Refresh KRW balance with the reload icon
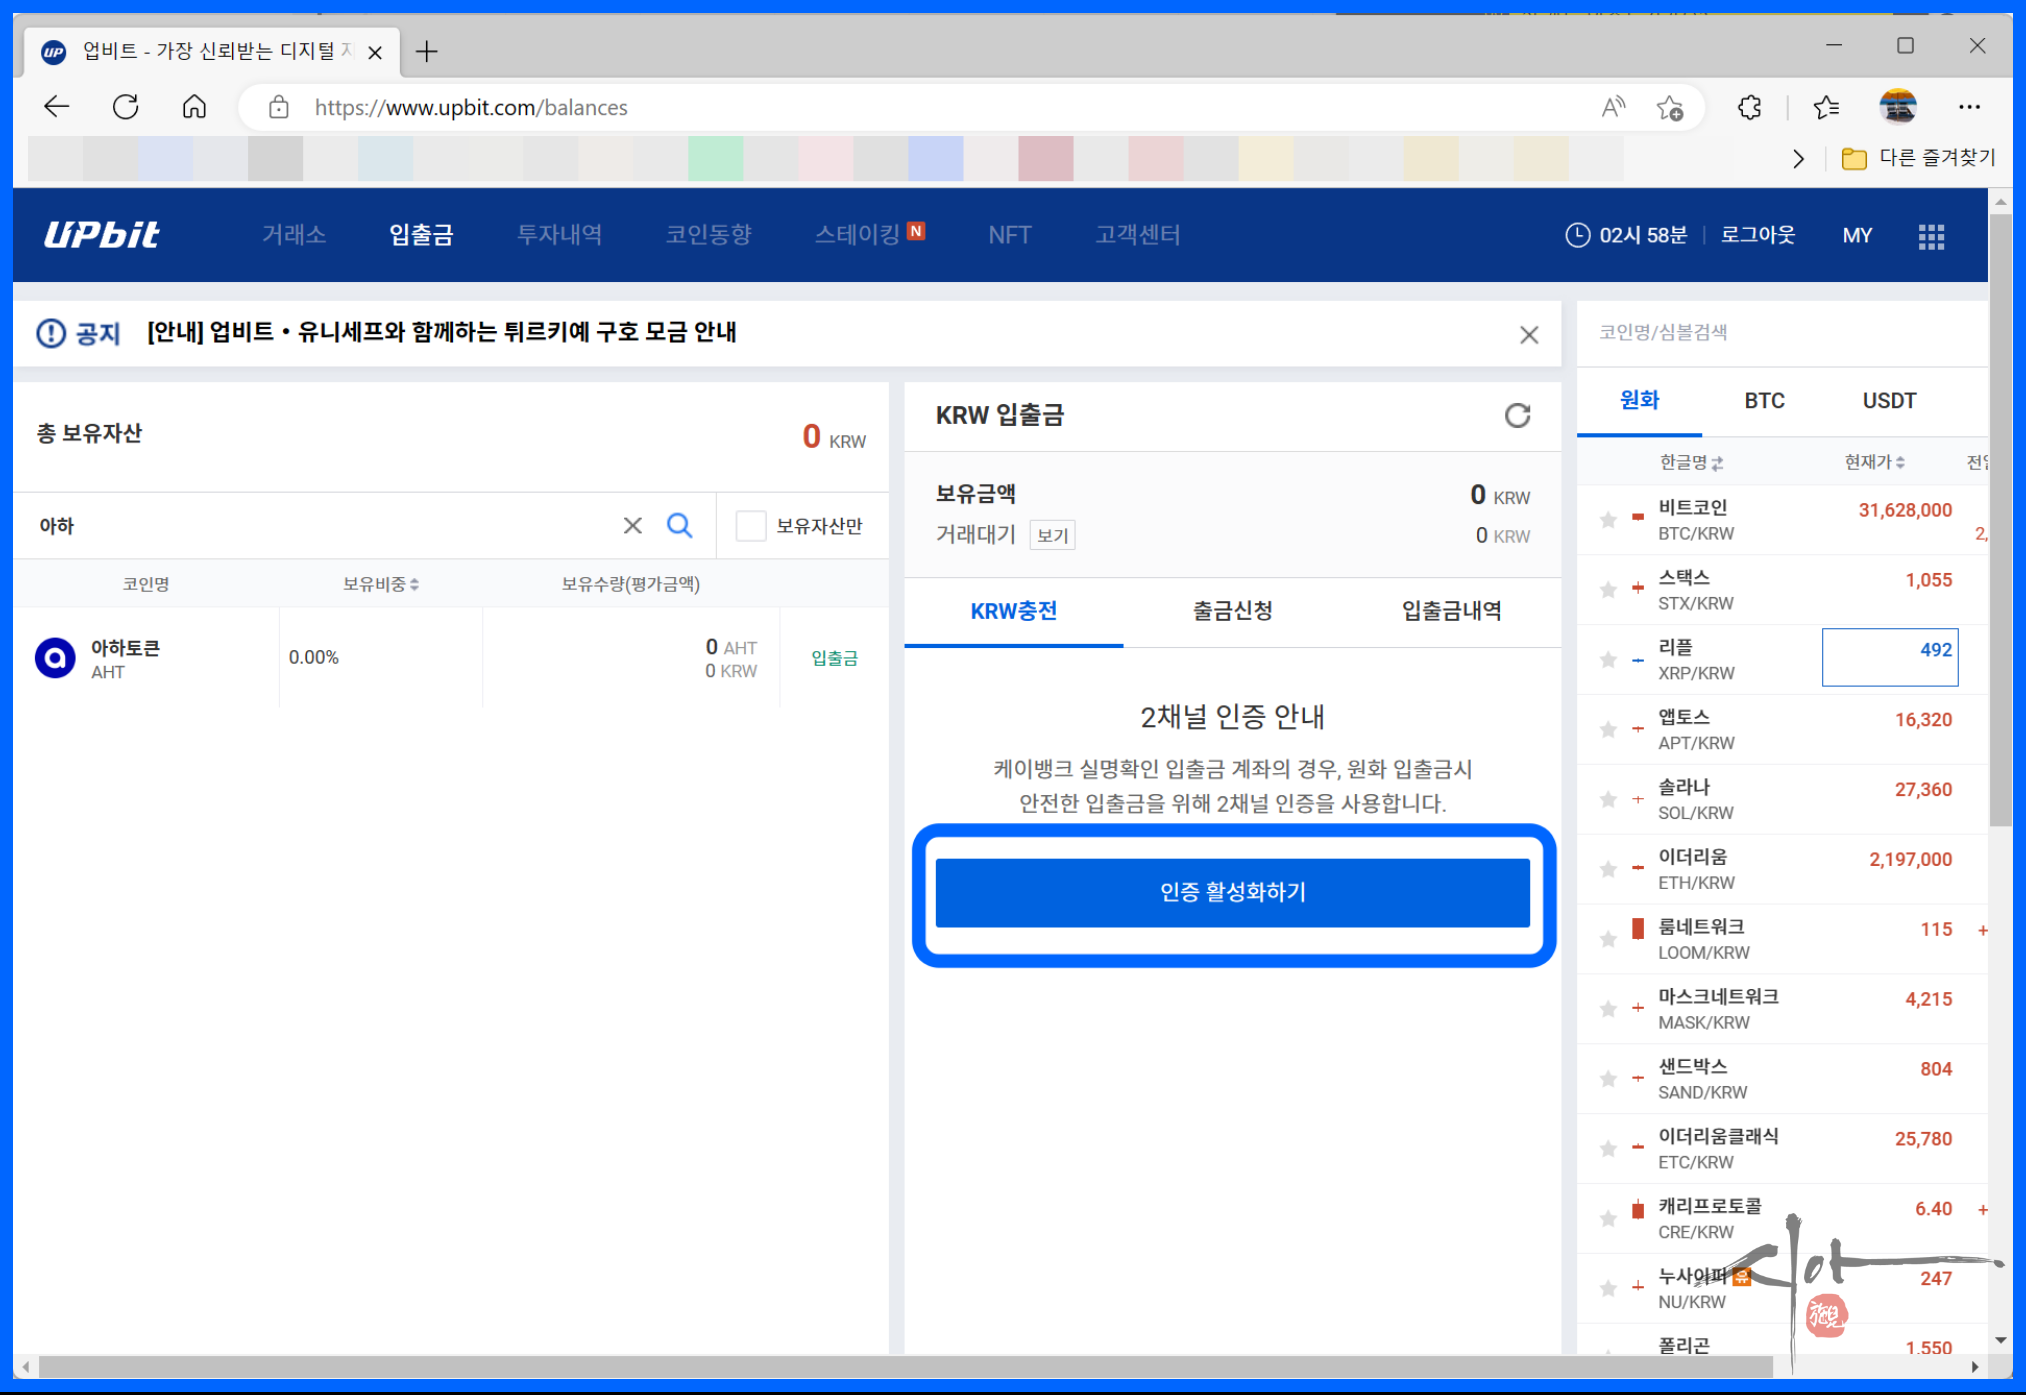The height and width of the screenshot is (1395, 2026). click(1517, 415)
